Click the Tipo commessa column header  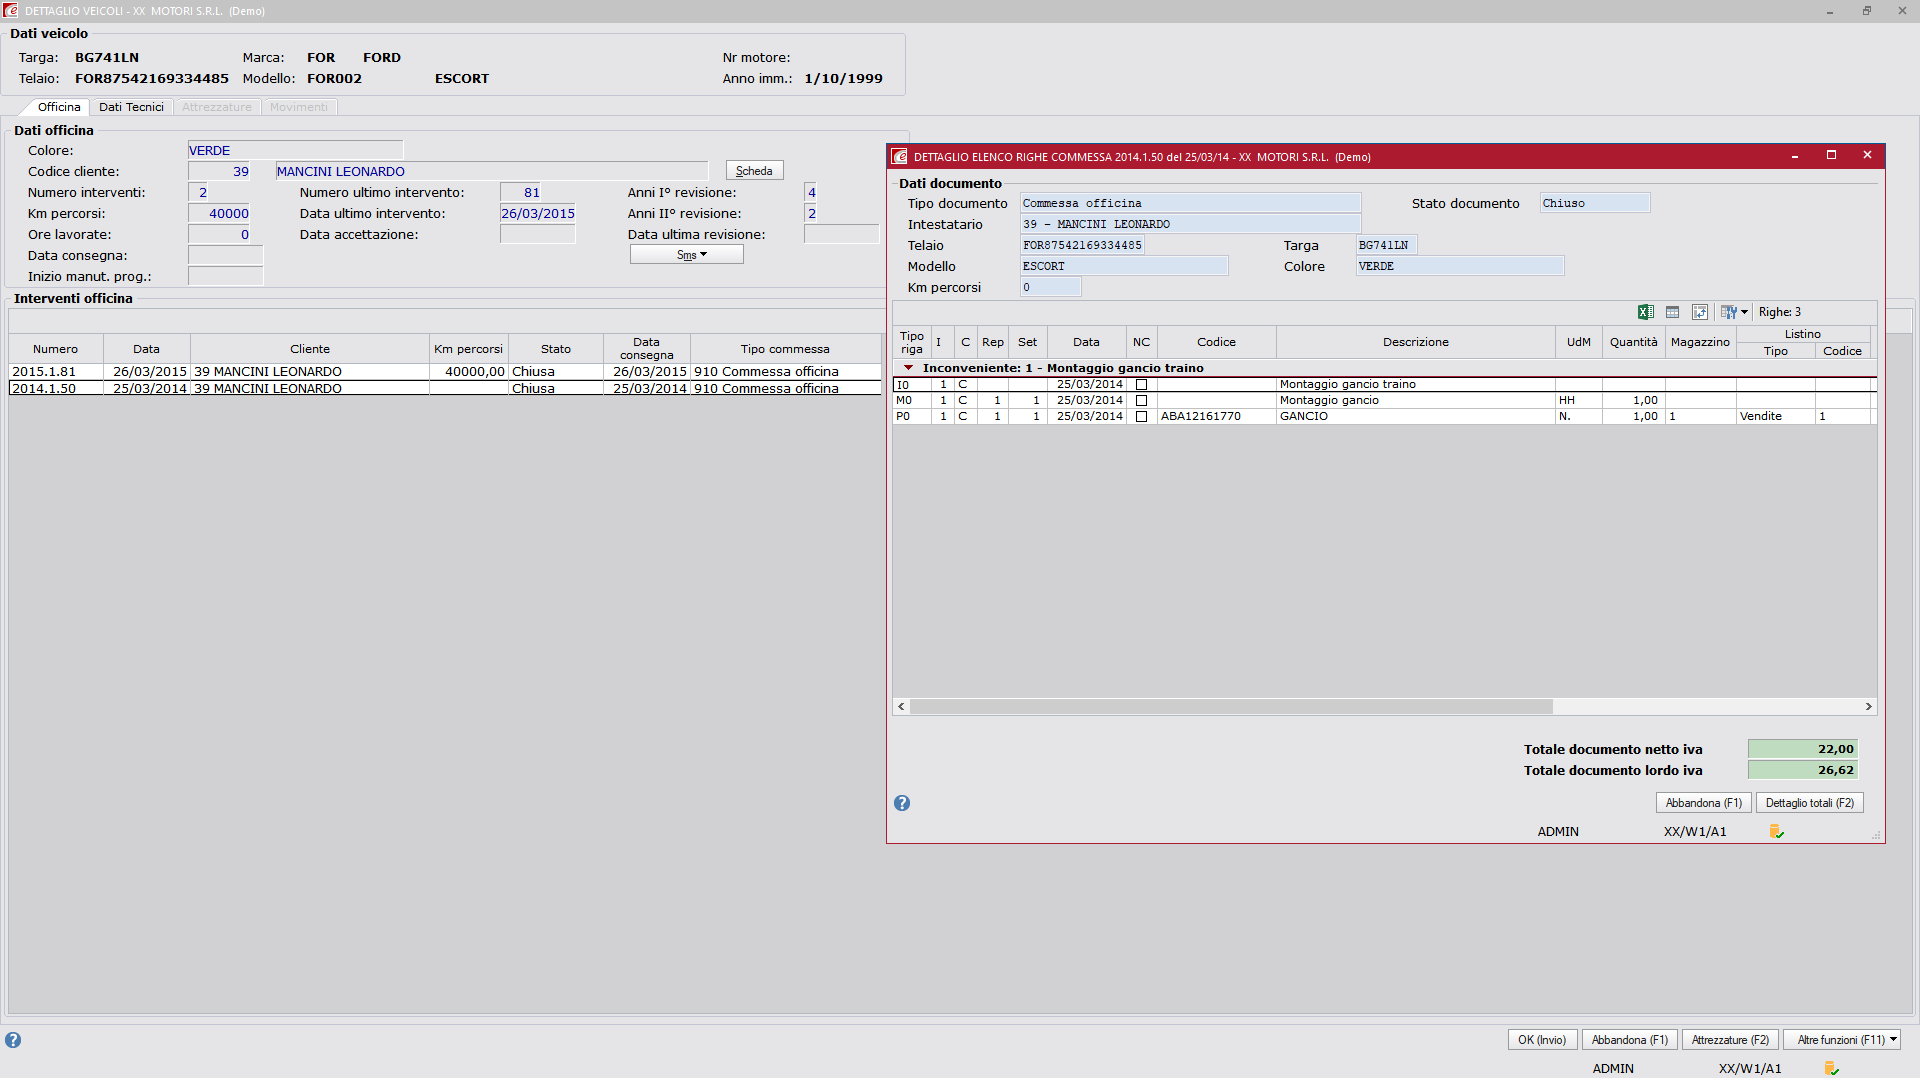coord(785,349)
